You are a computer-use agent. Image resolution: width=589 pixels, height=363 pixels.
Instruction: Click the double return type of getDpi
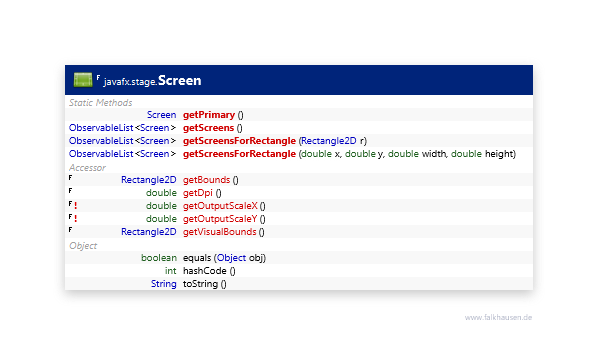161,193
